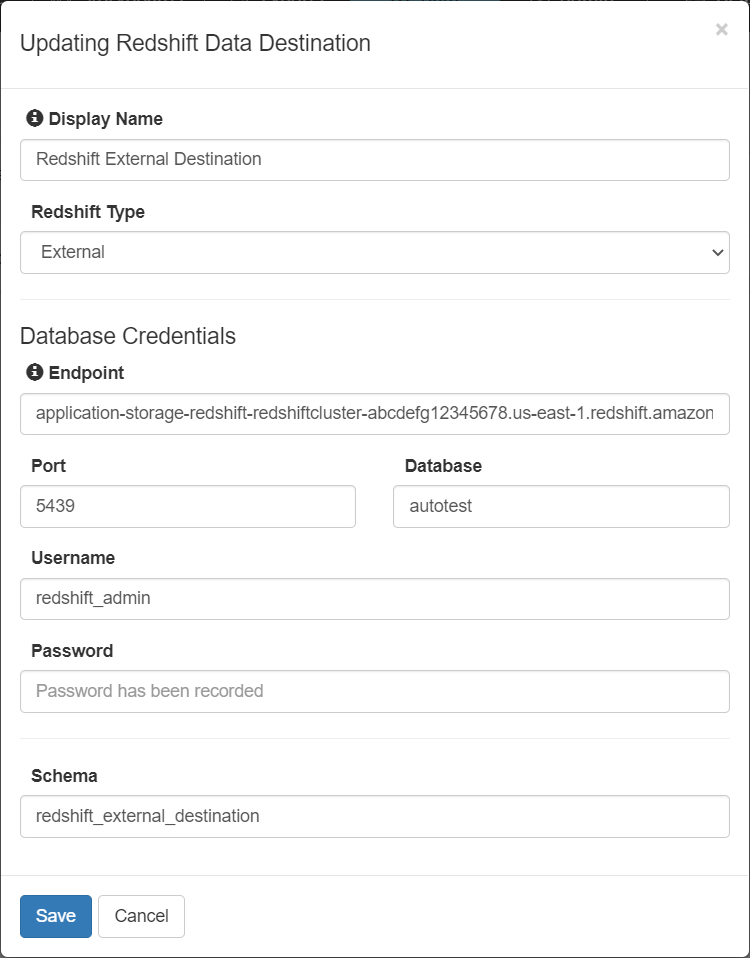Focus the Display Name text field

375,159
